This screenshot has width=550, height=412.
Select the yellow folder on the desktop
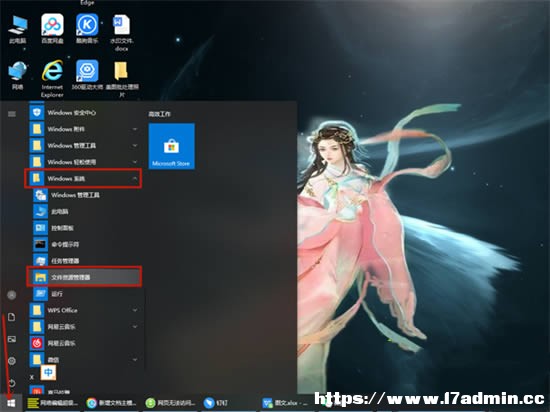coord(122,79)
